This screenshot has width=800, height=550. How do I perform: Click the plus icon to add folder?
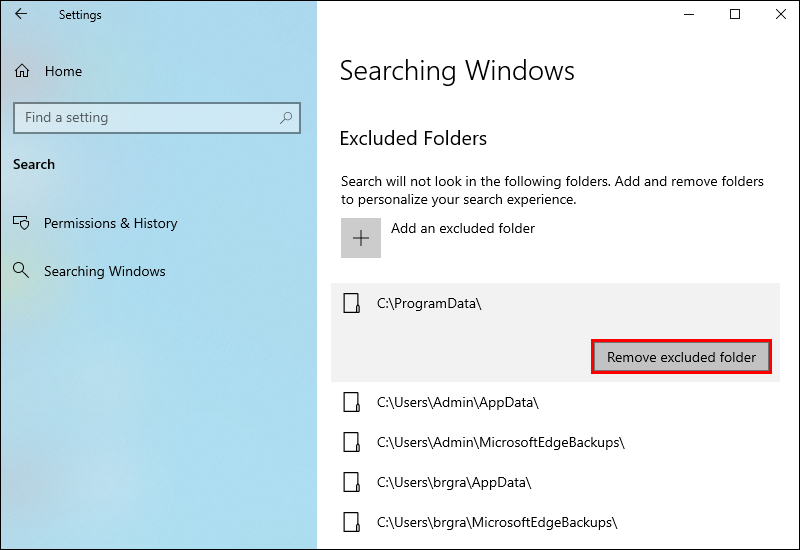click(x=361, y=238)
